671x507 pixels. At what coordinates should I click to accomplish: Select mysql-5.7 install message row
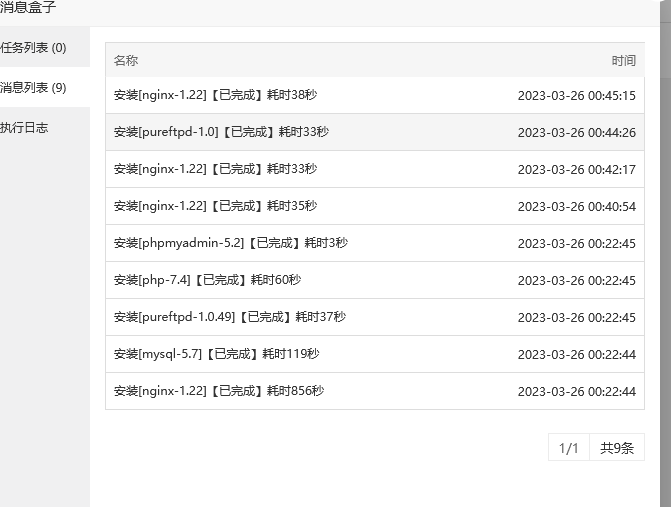click(x=216, y=354)
